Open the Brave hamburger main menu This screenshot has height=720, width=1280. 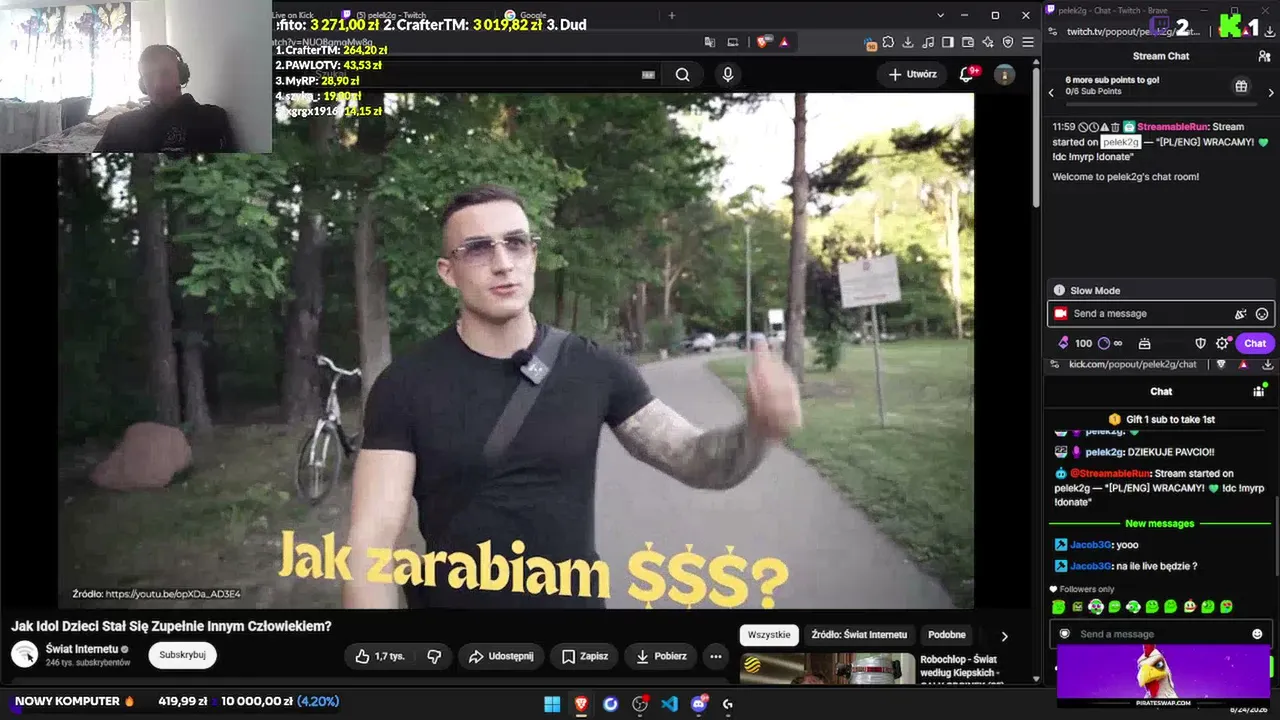coord(1028,42)
